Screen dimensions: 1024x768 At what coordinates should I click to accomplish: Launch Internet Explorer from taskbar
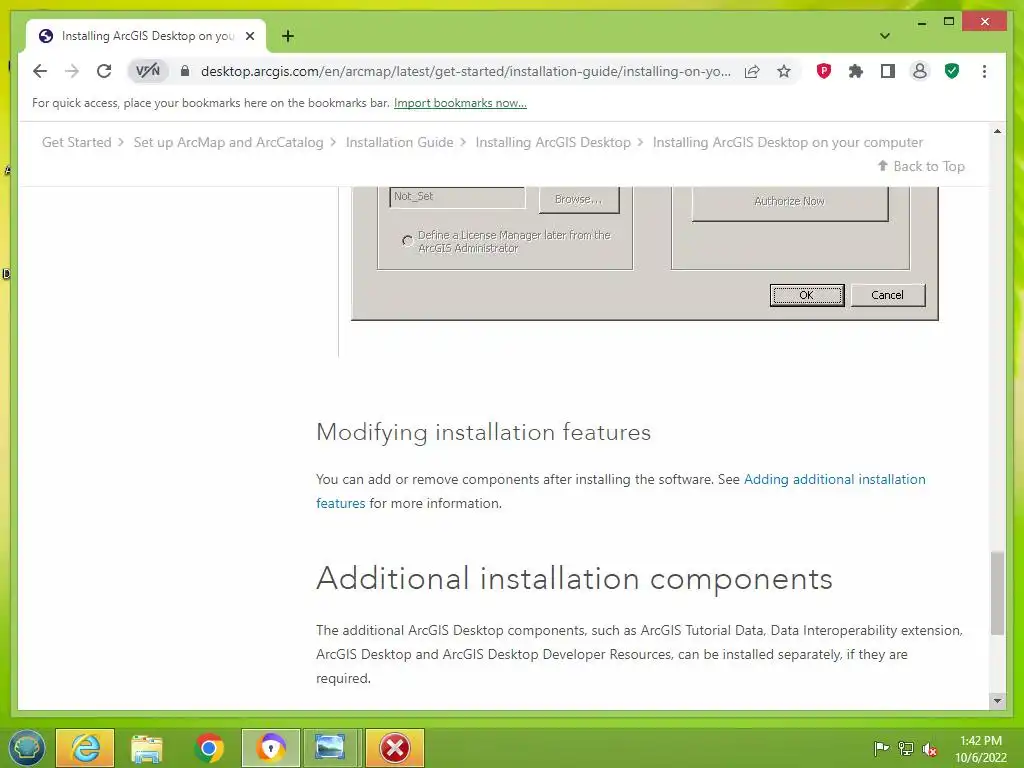[x=86, y=748]
